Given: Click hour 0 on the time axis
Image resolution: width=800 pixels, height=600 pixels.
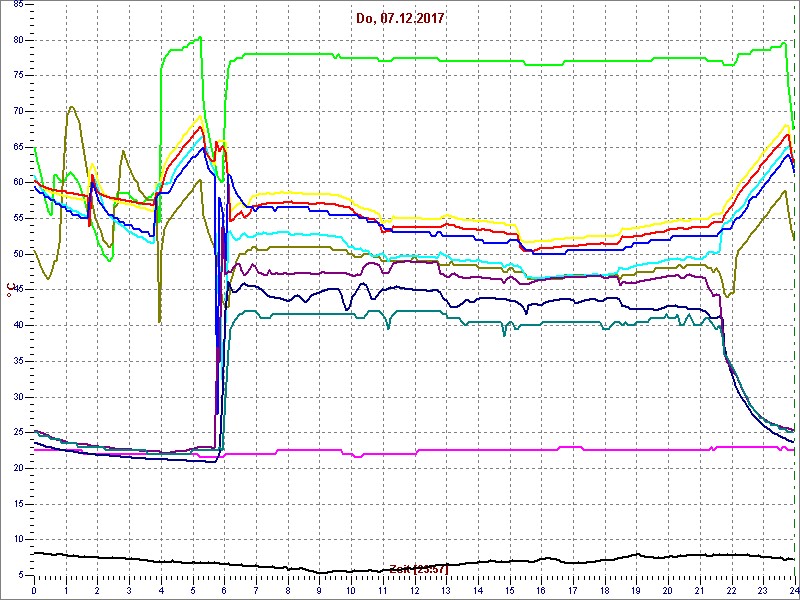Looking at the screenshot, I should [34, 590].
